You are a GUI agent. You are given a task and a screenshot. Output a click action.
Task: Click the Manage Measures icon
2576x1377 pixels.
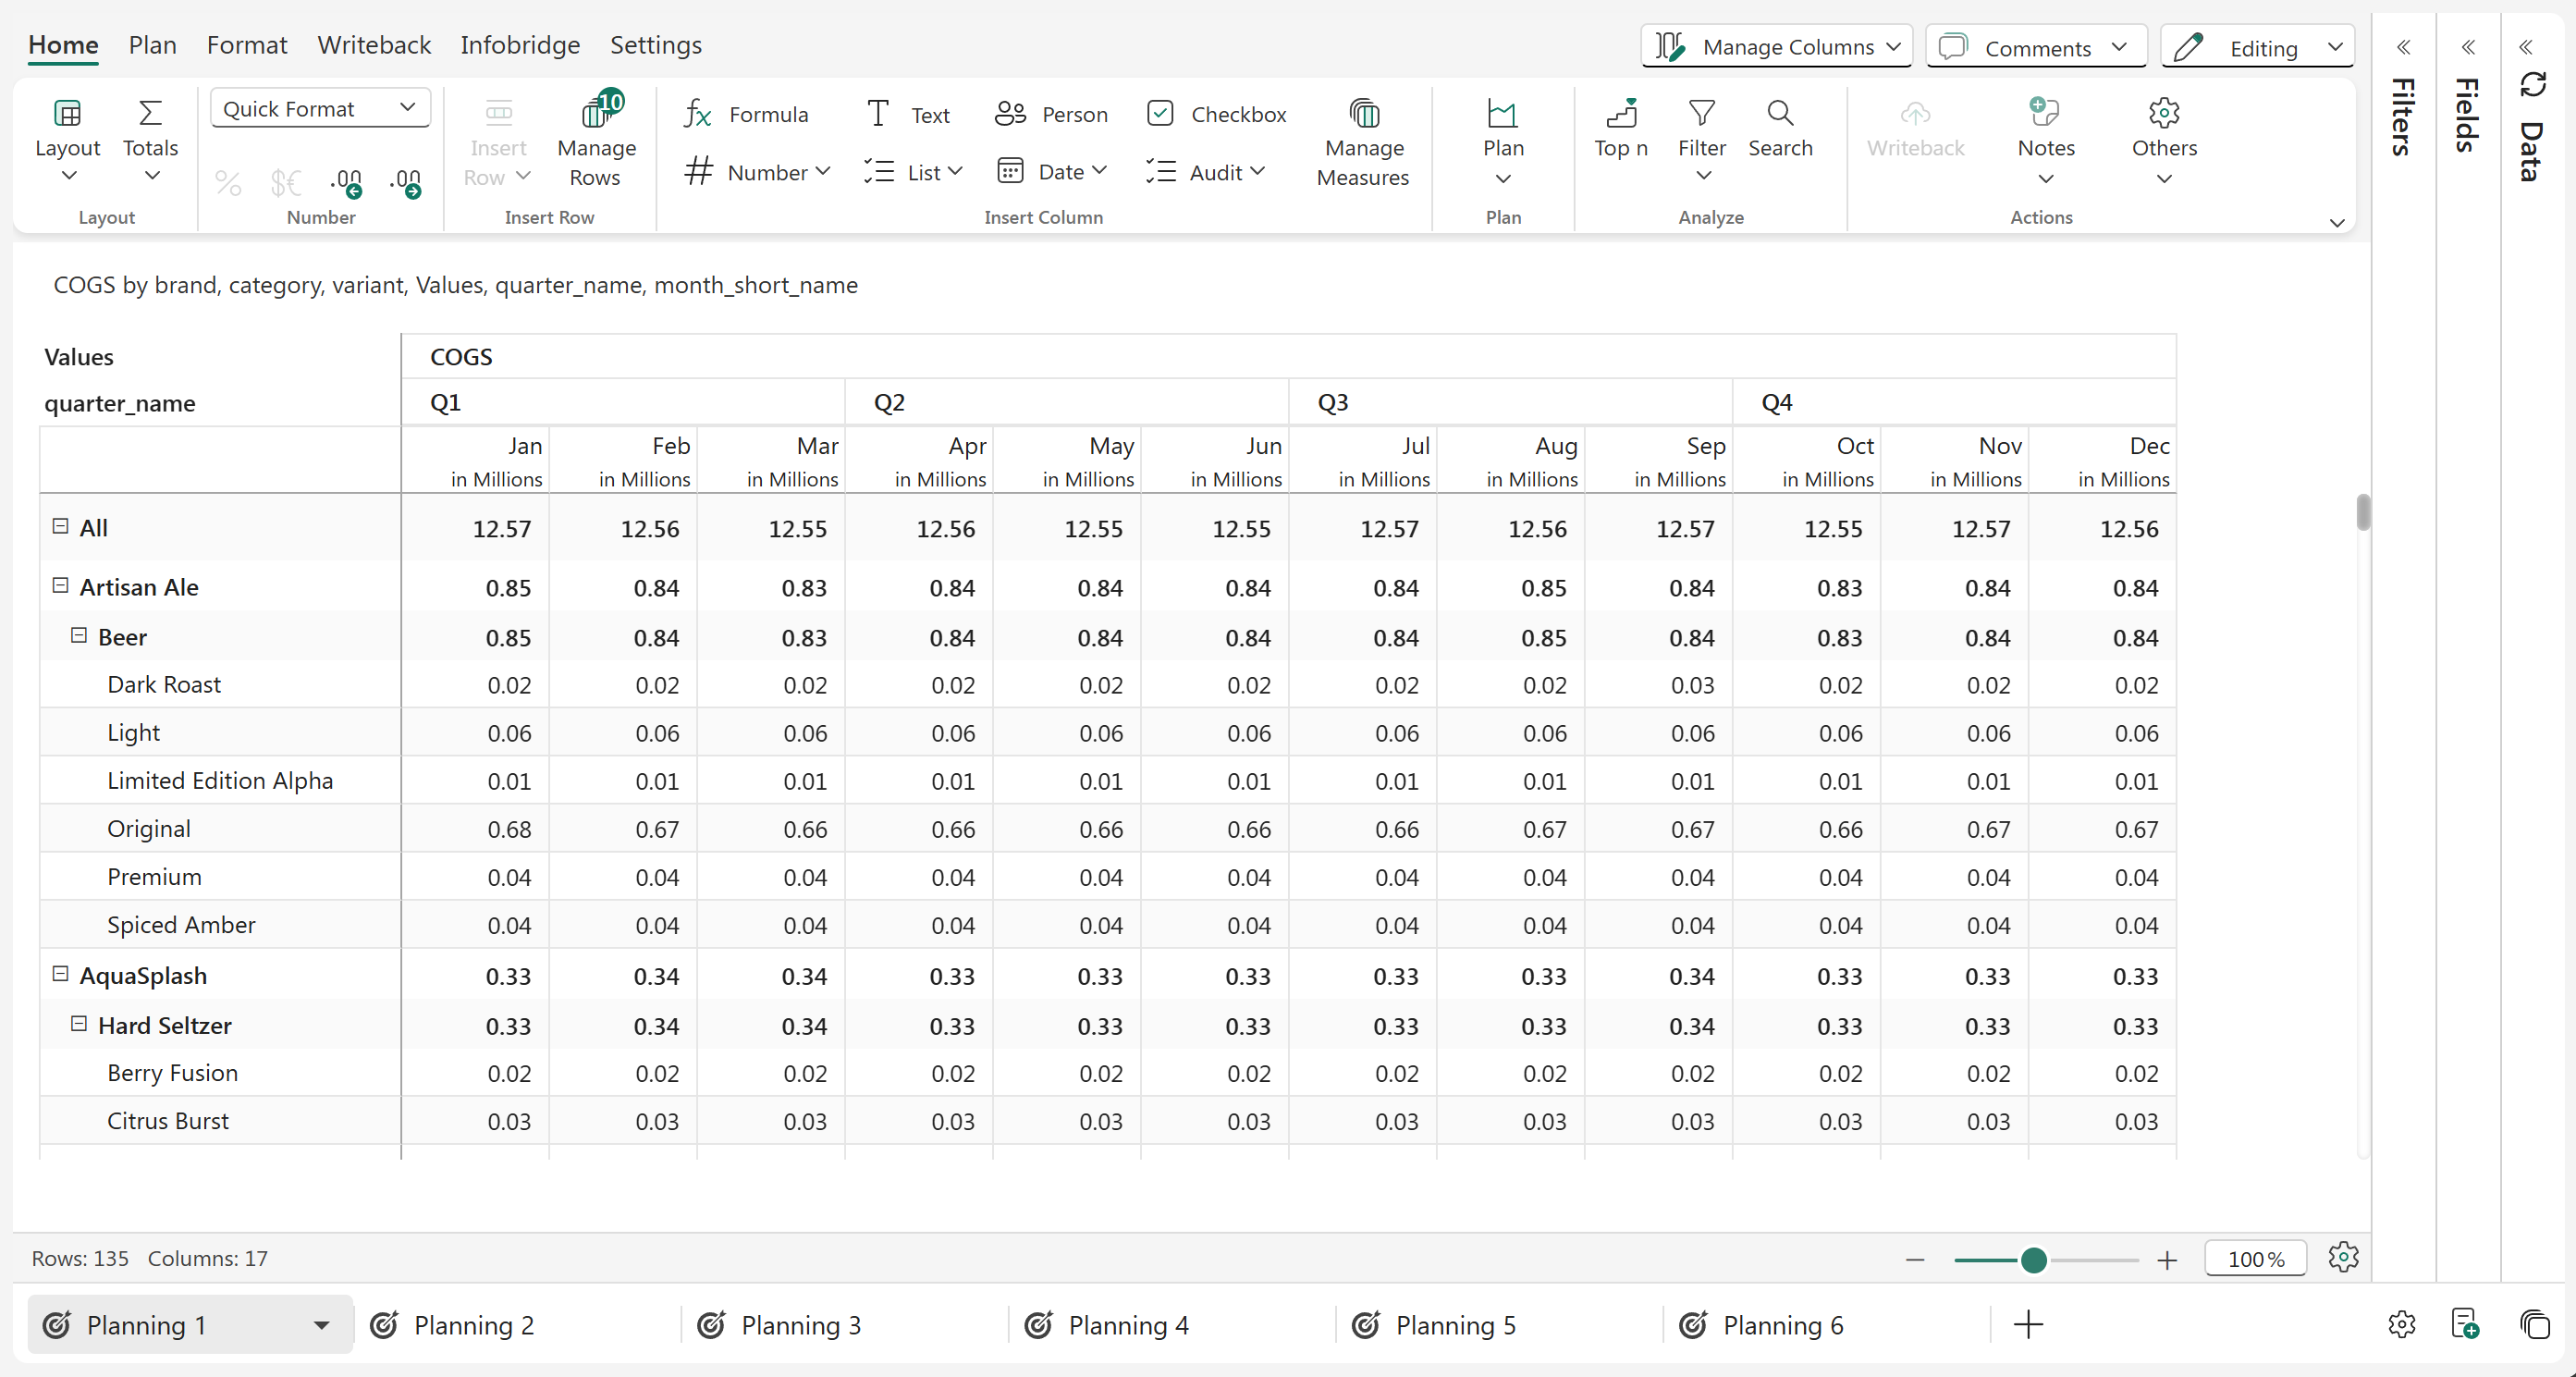pyautogui.click(x=1363, y=114)
